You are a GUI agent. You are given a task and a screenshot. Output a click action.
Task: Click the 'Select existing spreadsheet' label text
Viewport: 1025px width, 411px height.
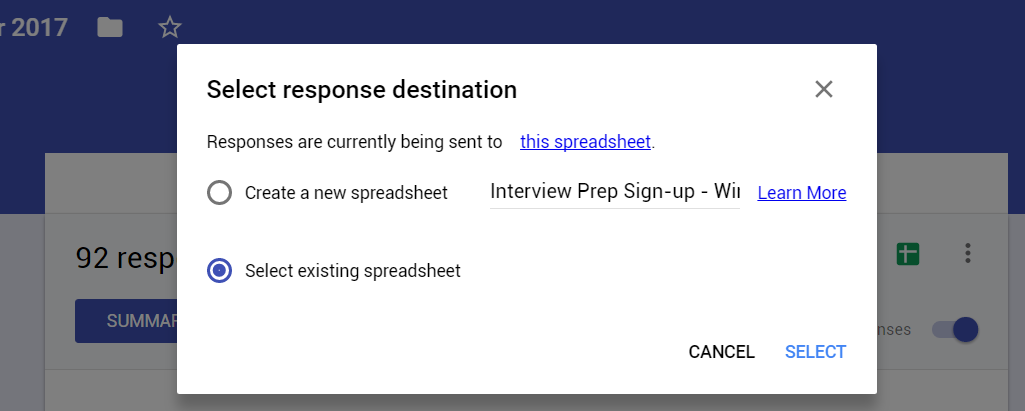pos(353,271)
